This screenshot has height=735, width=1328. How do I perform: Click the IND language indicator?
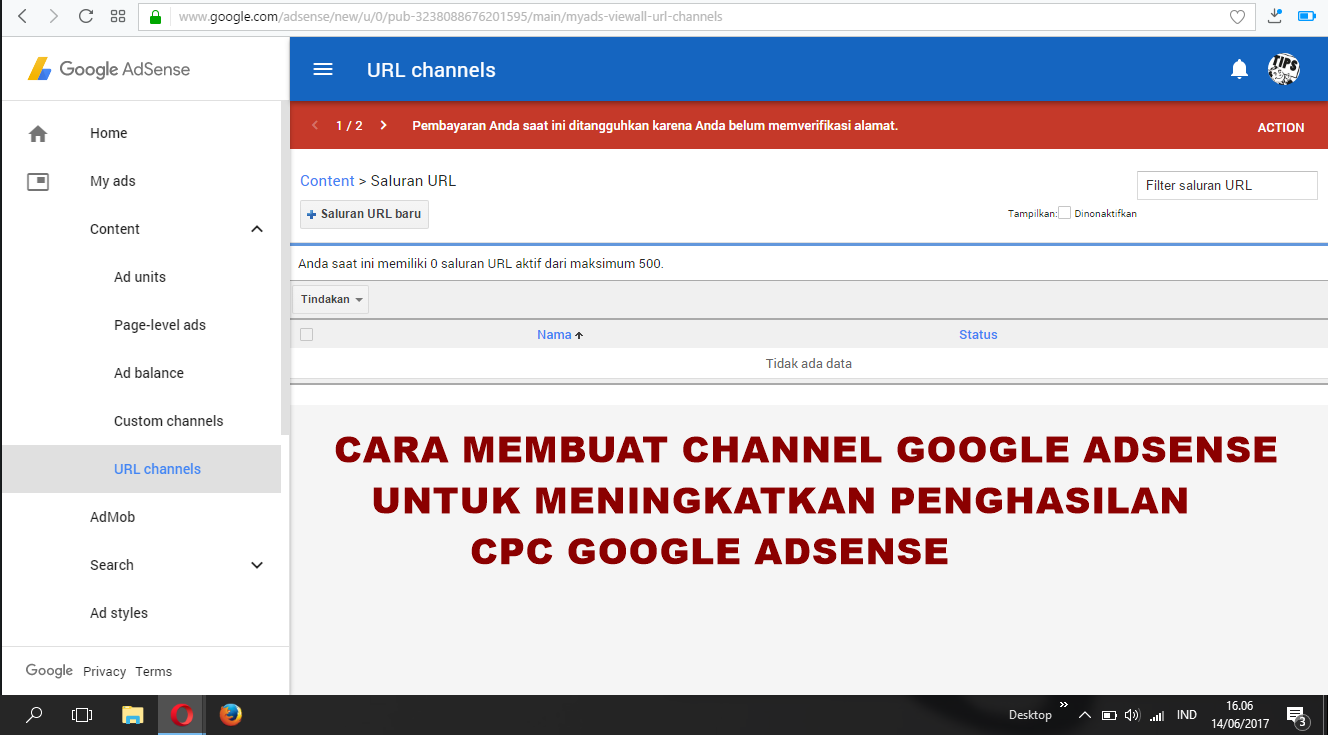pos(1187,715)
